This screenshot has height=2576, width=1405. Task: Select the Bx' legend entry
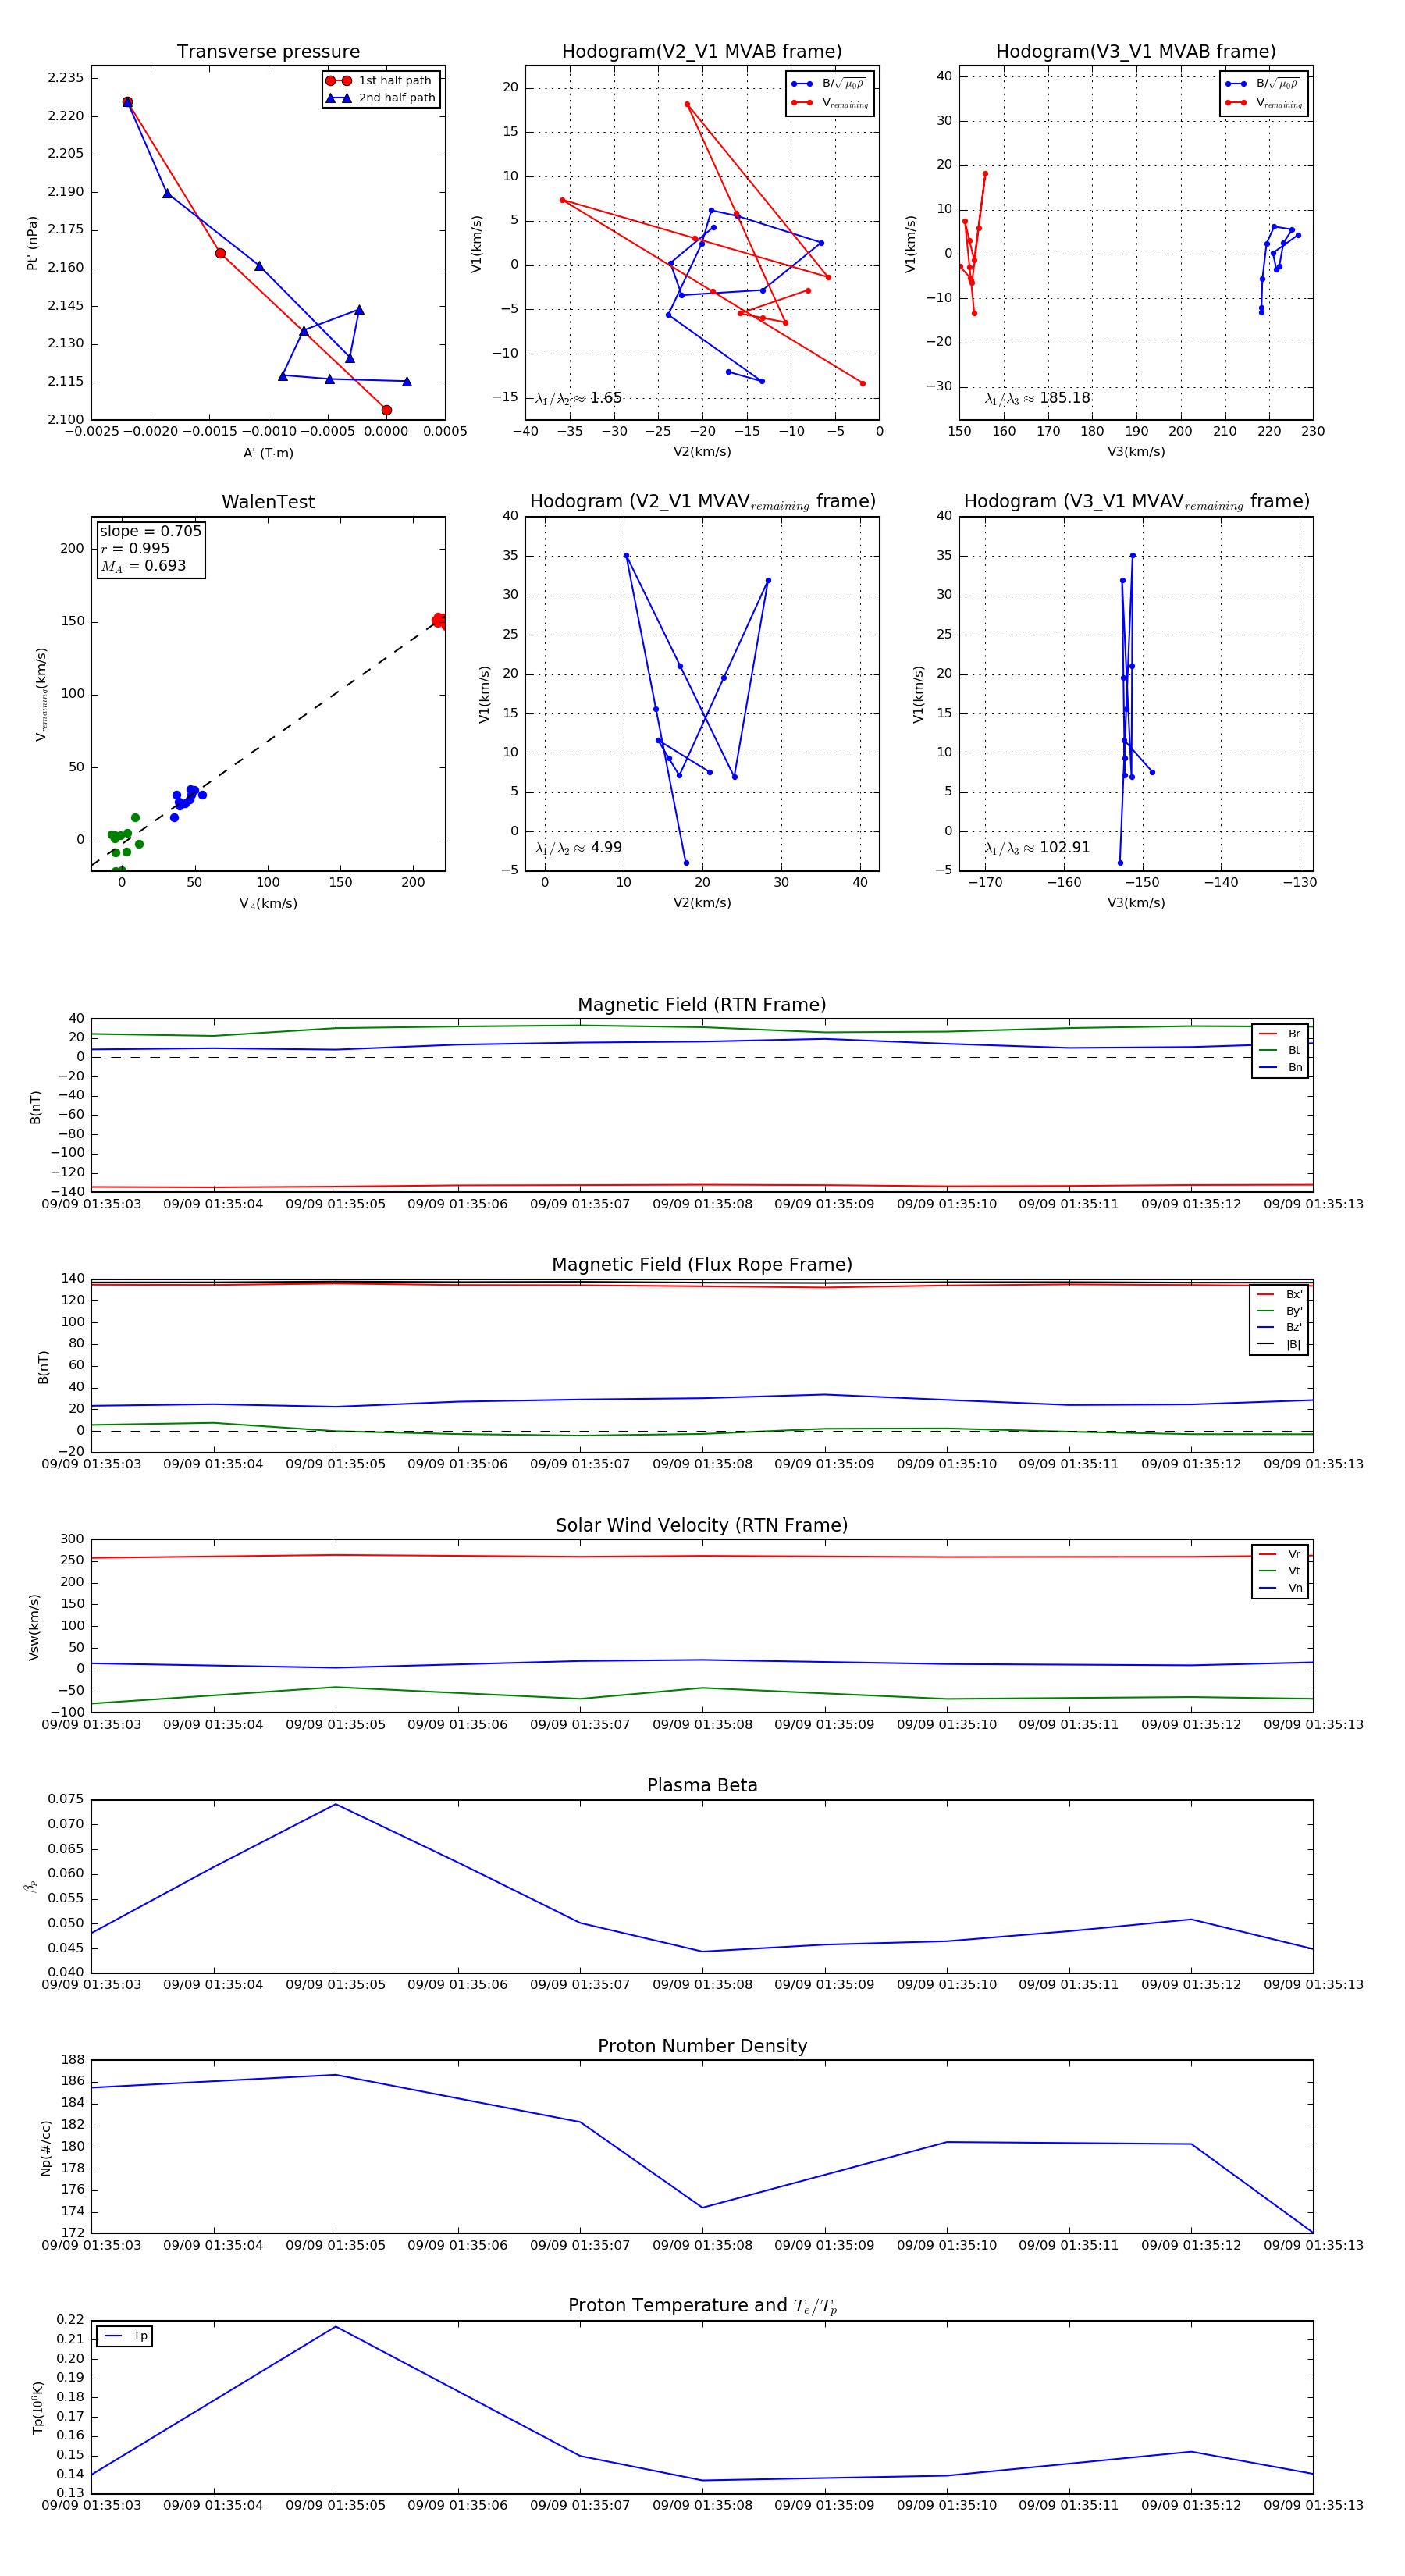(x=1279, y=1294)
